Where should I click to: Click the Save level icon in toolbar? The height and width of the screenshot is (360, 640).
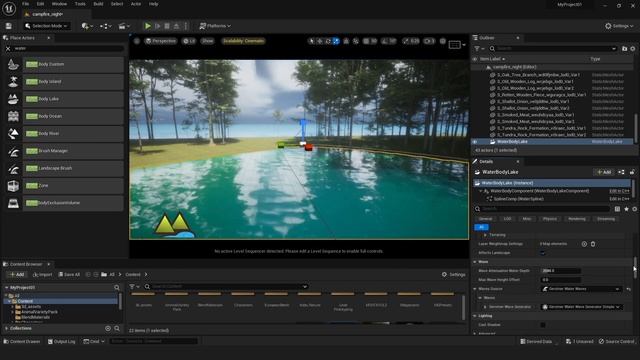(9, 26)
